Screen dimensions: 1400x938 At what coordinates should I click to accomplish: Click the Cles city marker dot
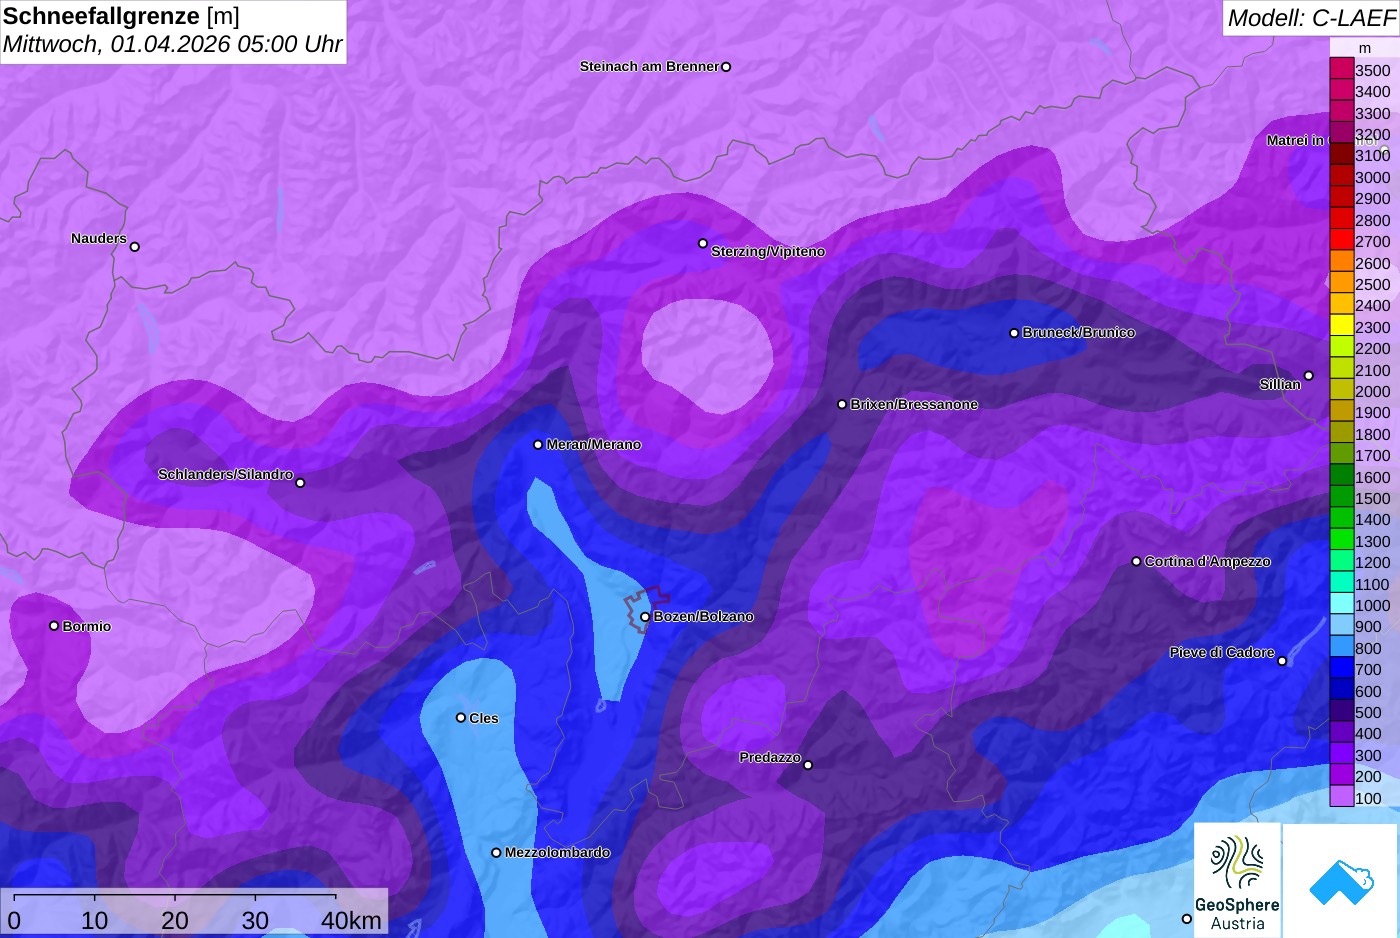tap(461, 717)
